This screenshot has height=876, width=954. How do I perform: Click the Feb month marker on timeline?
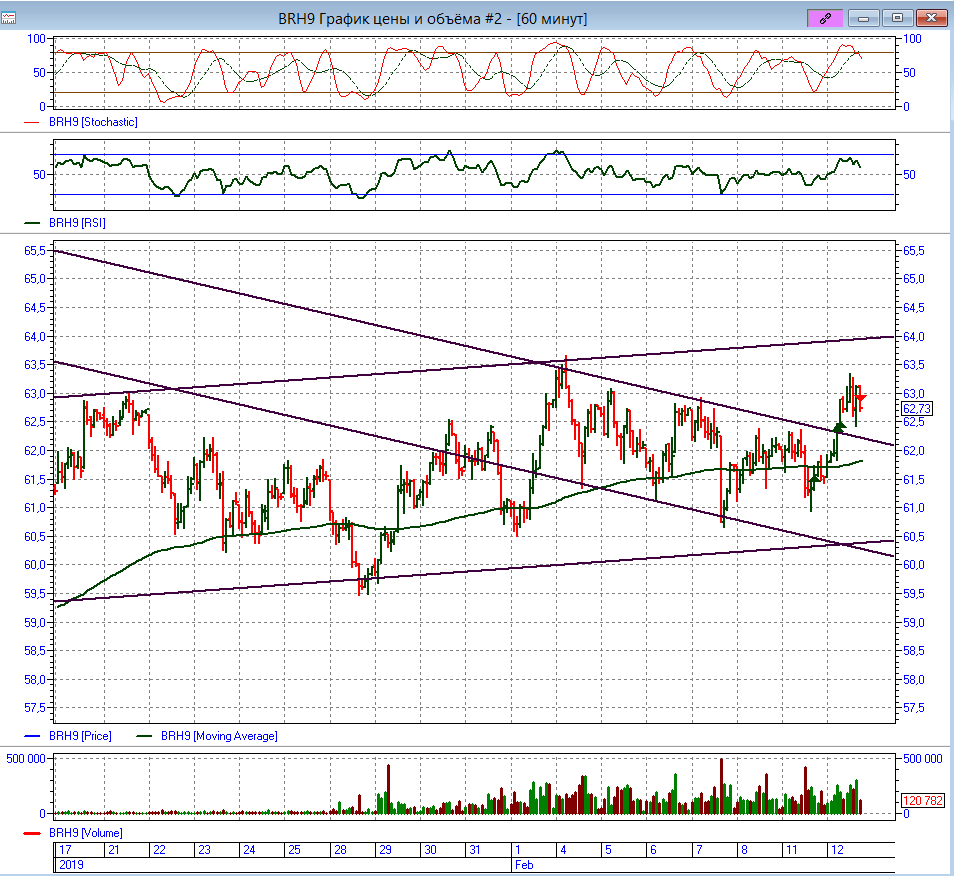pyautogui.click(x=524, y=862)
